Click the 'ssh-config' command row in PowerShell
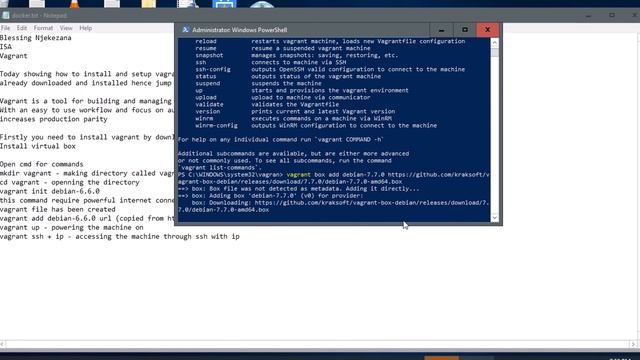Screen dimensions: 640x360 point(330,69)
